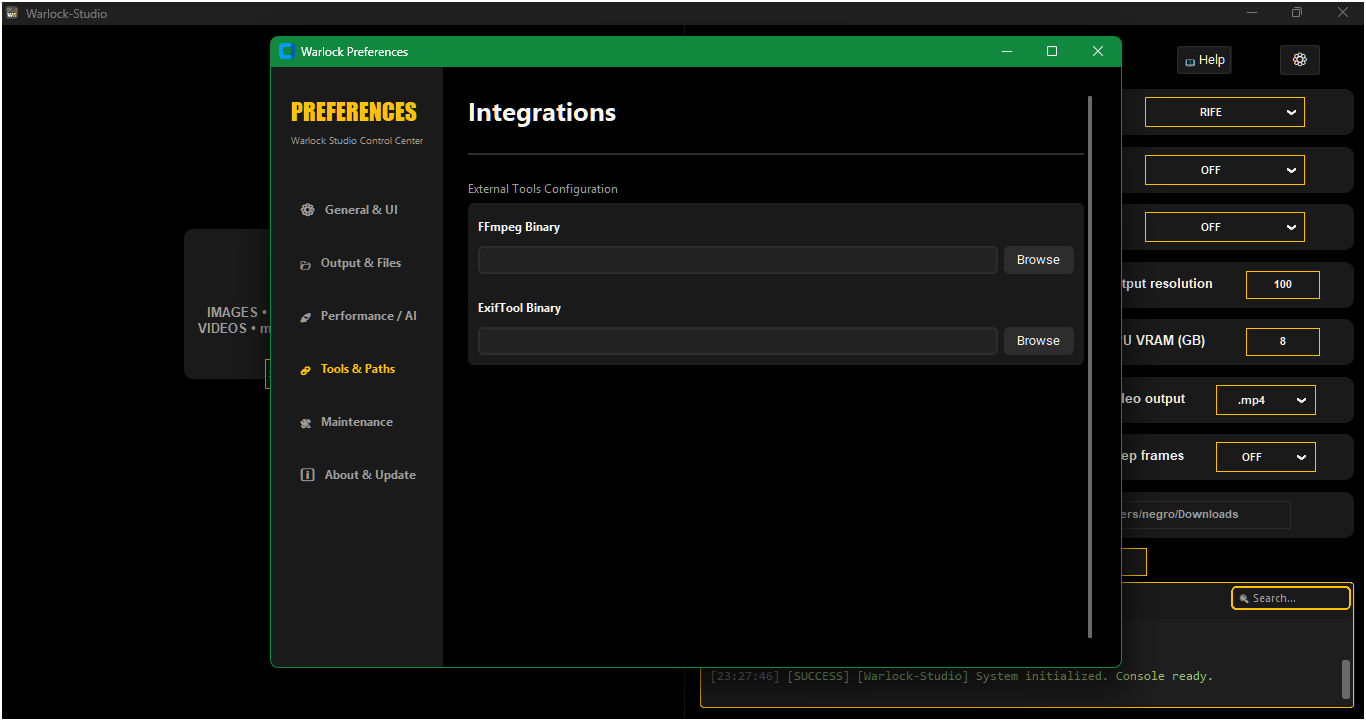The image size is (1366, 721).
Task: Click the gear settings button beside Help
Action: click(x=1300, y=60)
